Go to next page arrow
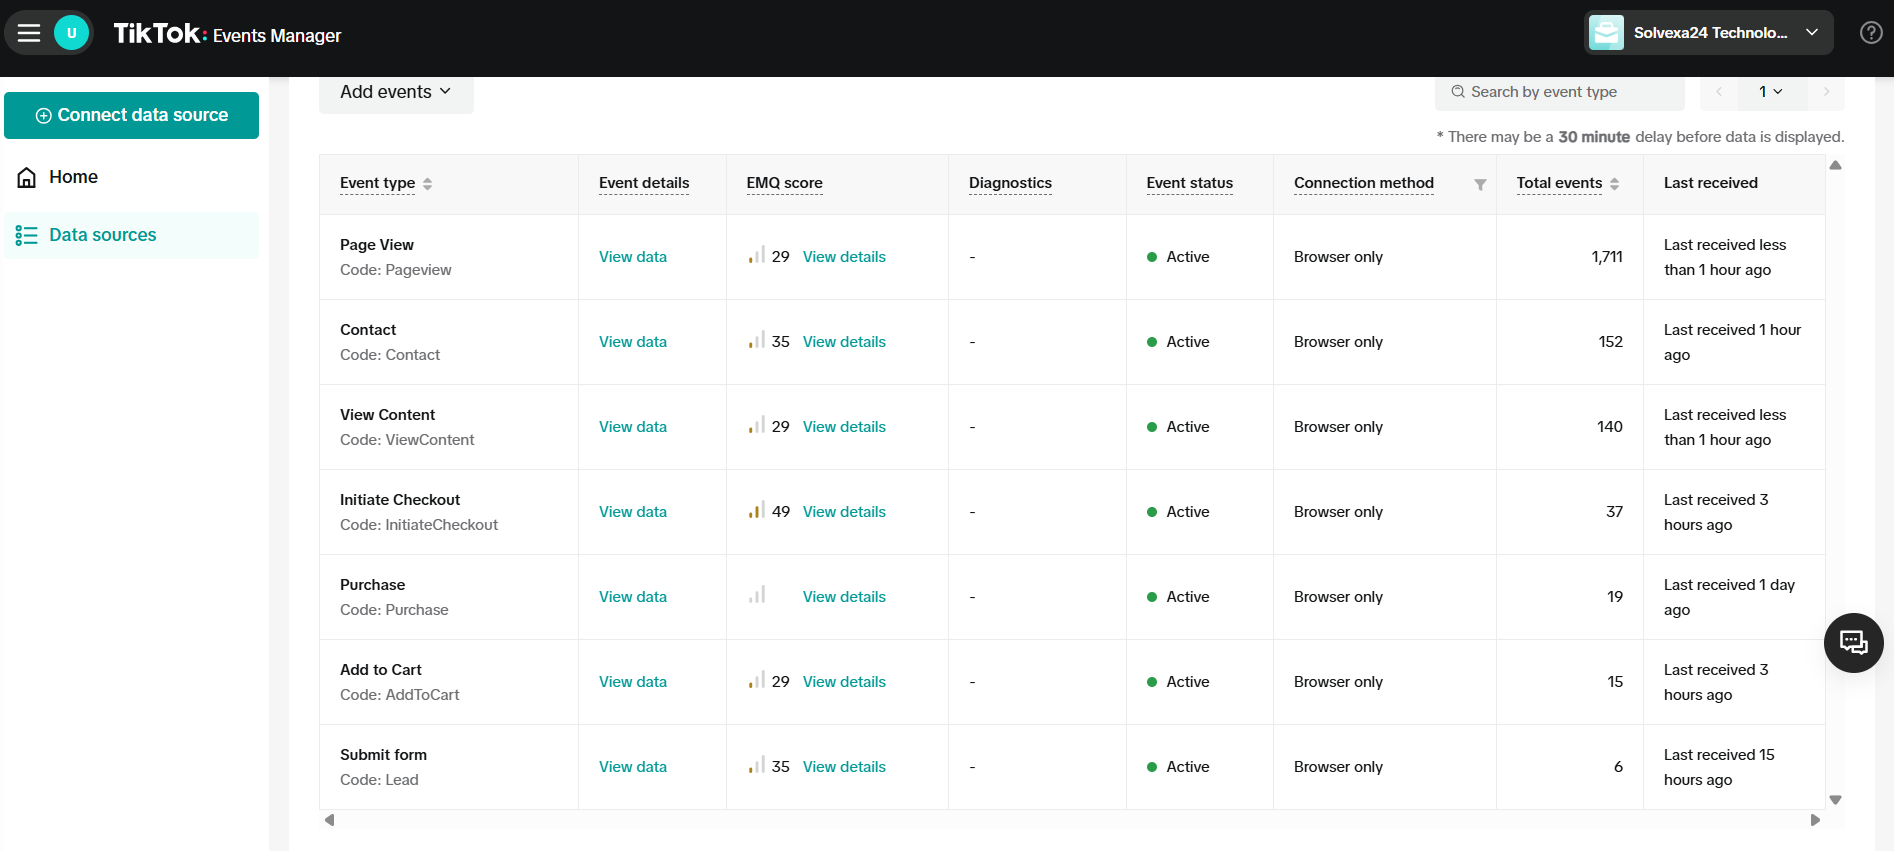This screenshot has width=1894, height=851. (1826, 92)
